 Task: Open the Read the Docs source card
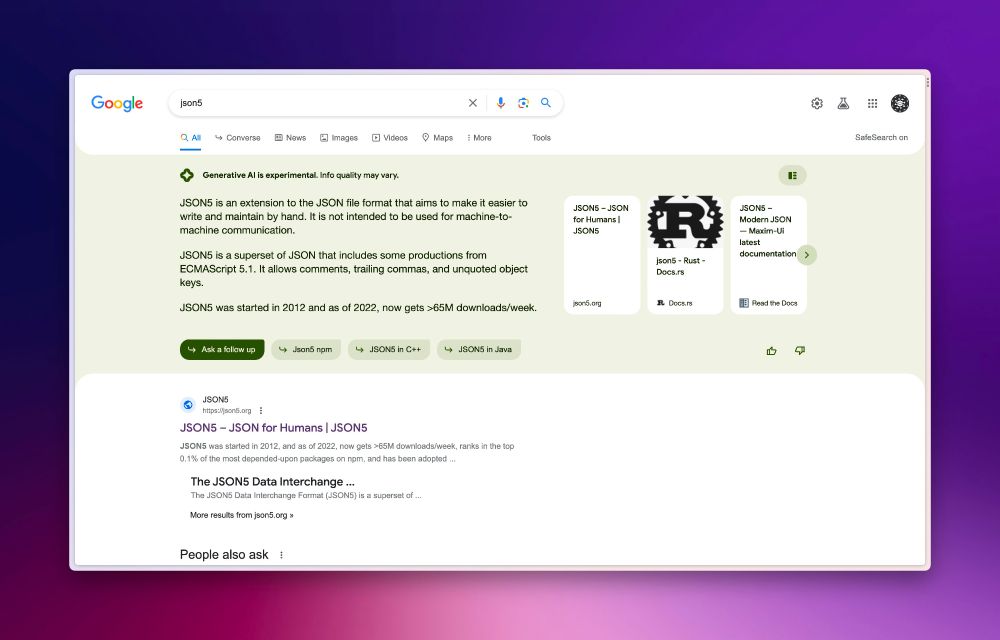pyautogui.click(x=768, y=255)
